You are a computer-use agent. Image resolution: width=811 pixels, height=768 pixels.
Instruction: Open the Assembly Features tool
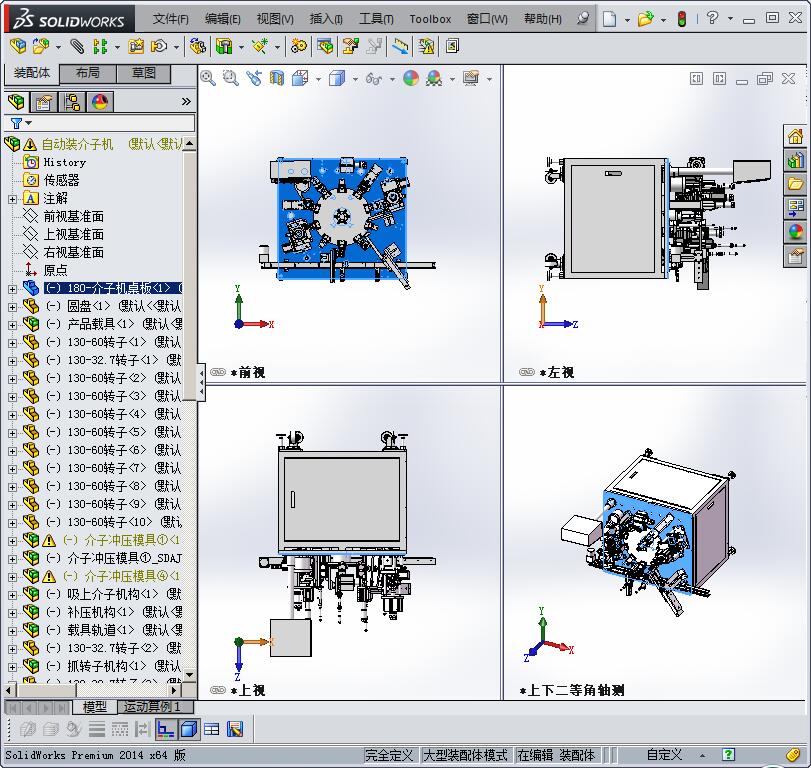click(224, 47)
